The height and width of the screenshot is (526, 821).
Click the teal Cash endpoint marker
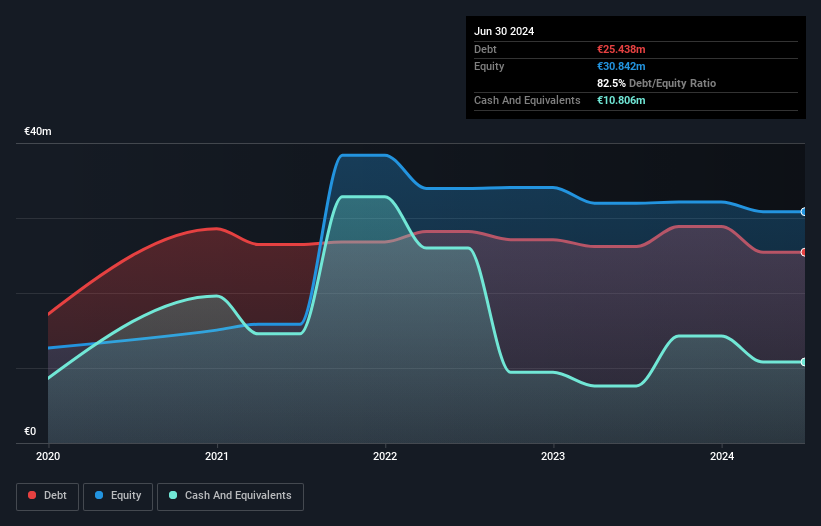804,362
